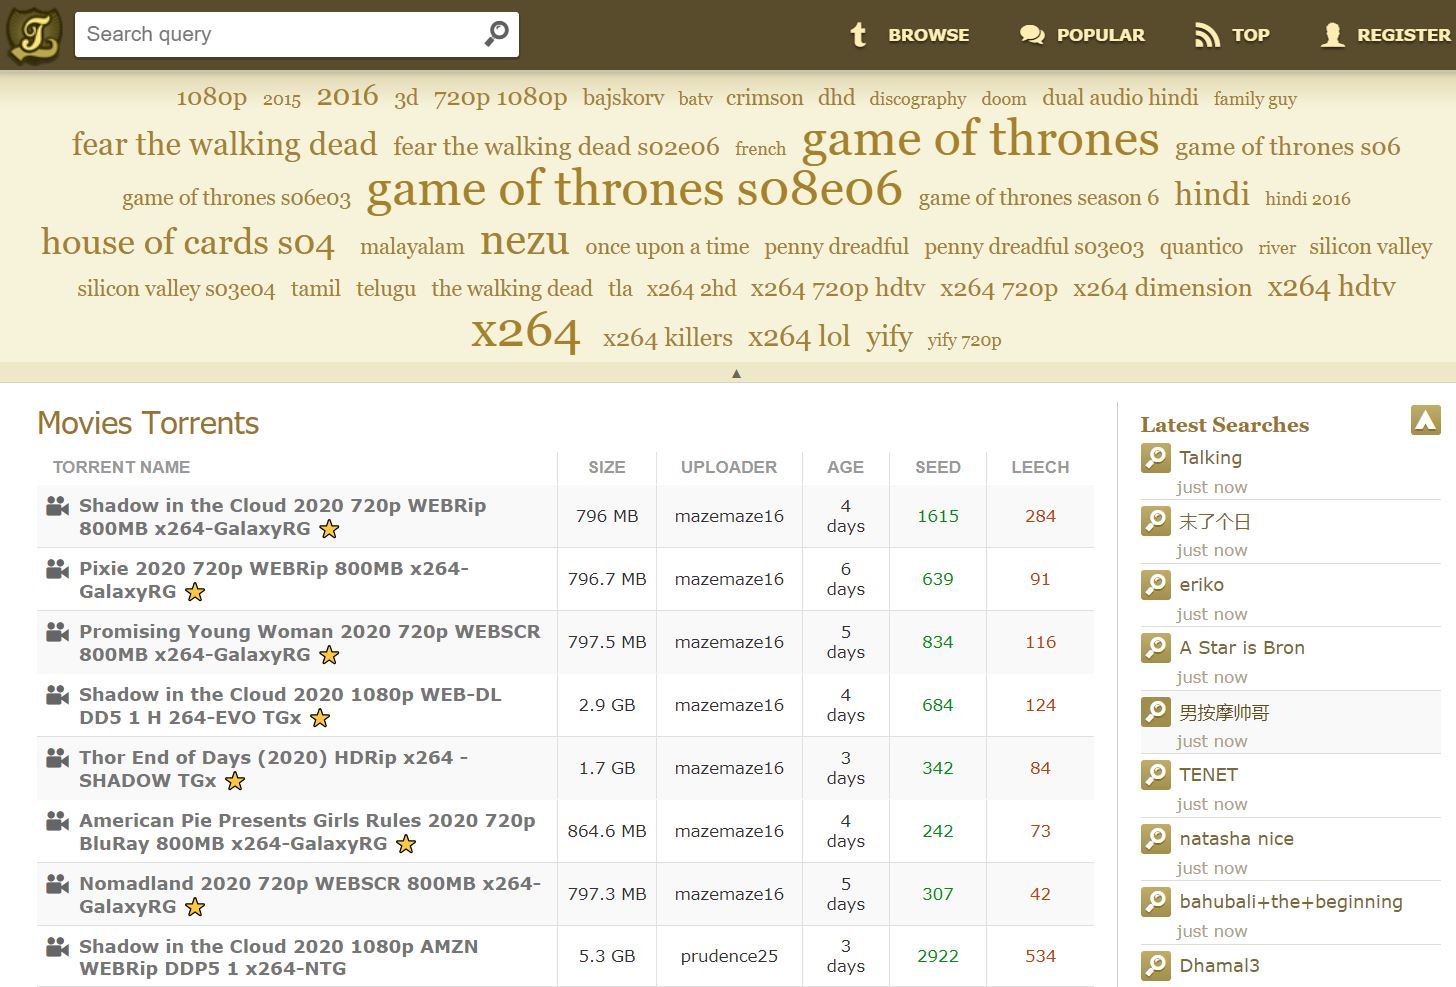
Task: Open Thor End of Days HDRip torrent
Action: pyautogui.click(x=273, y=769)
